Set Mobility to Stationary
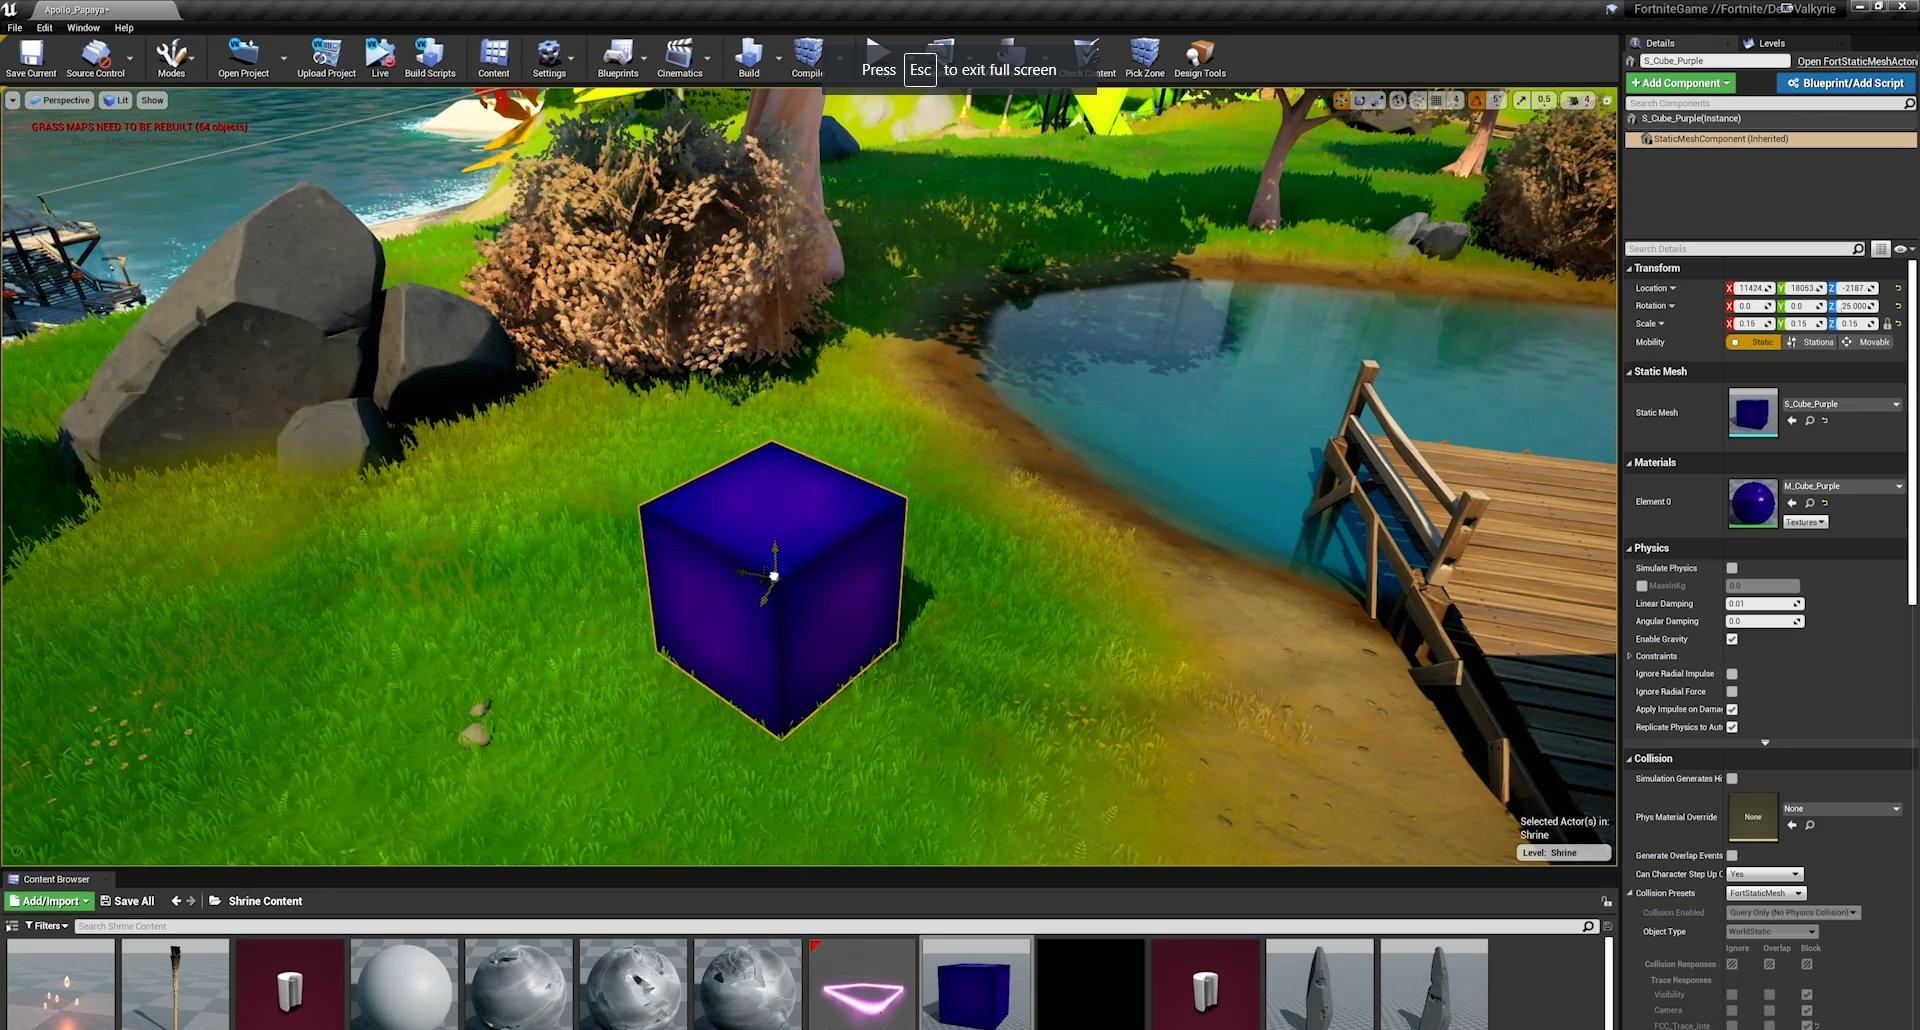Screen dimensions: 1920x1030 point(1811,342)
